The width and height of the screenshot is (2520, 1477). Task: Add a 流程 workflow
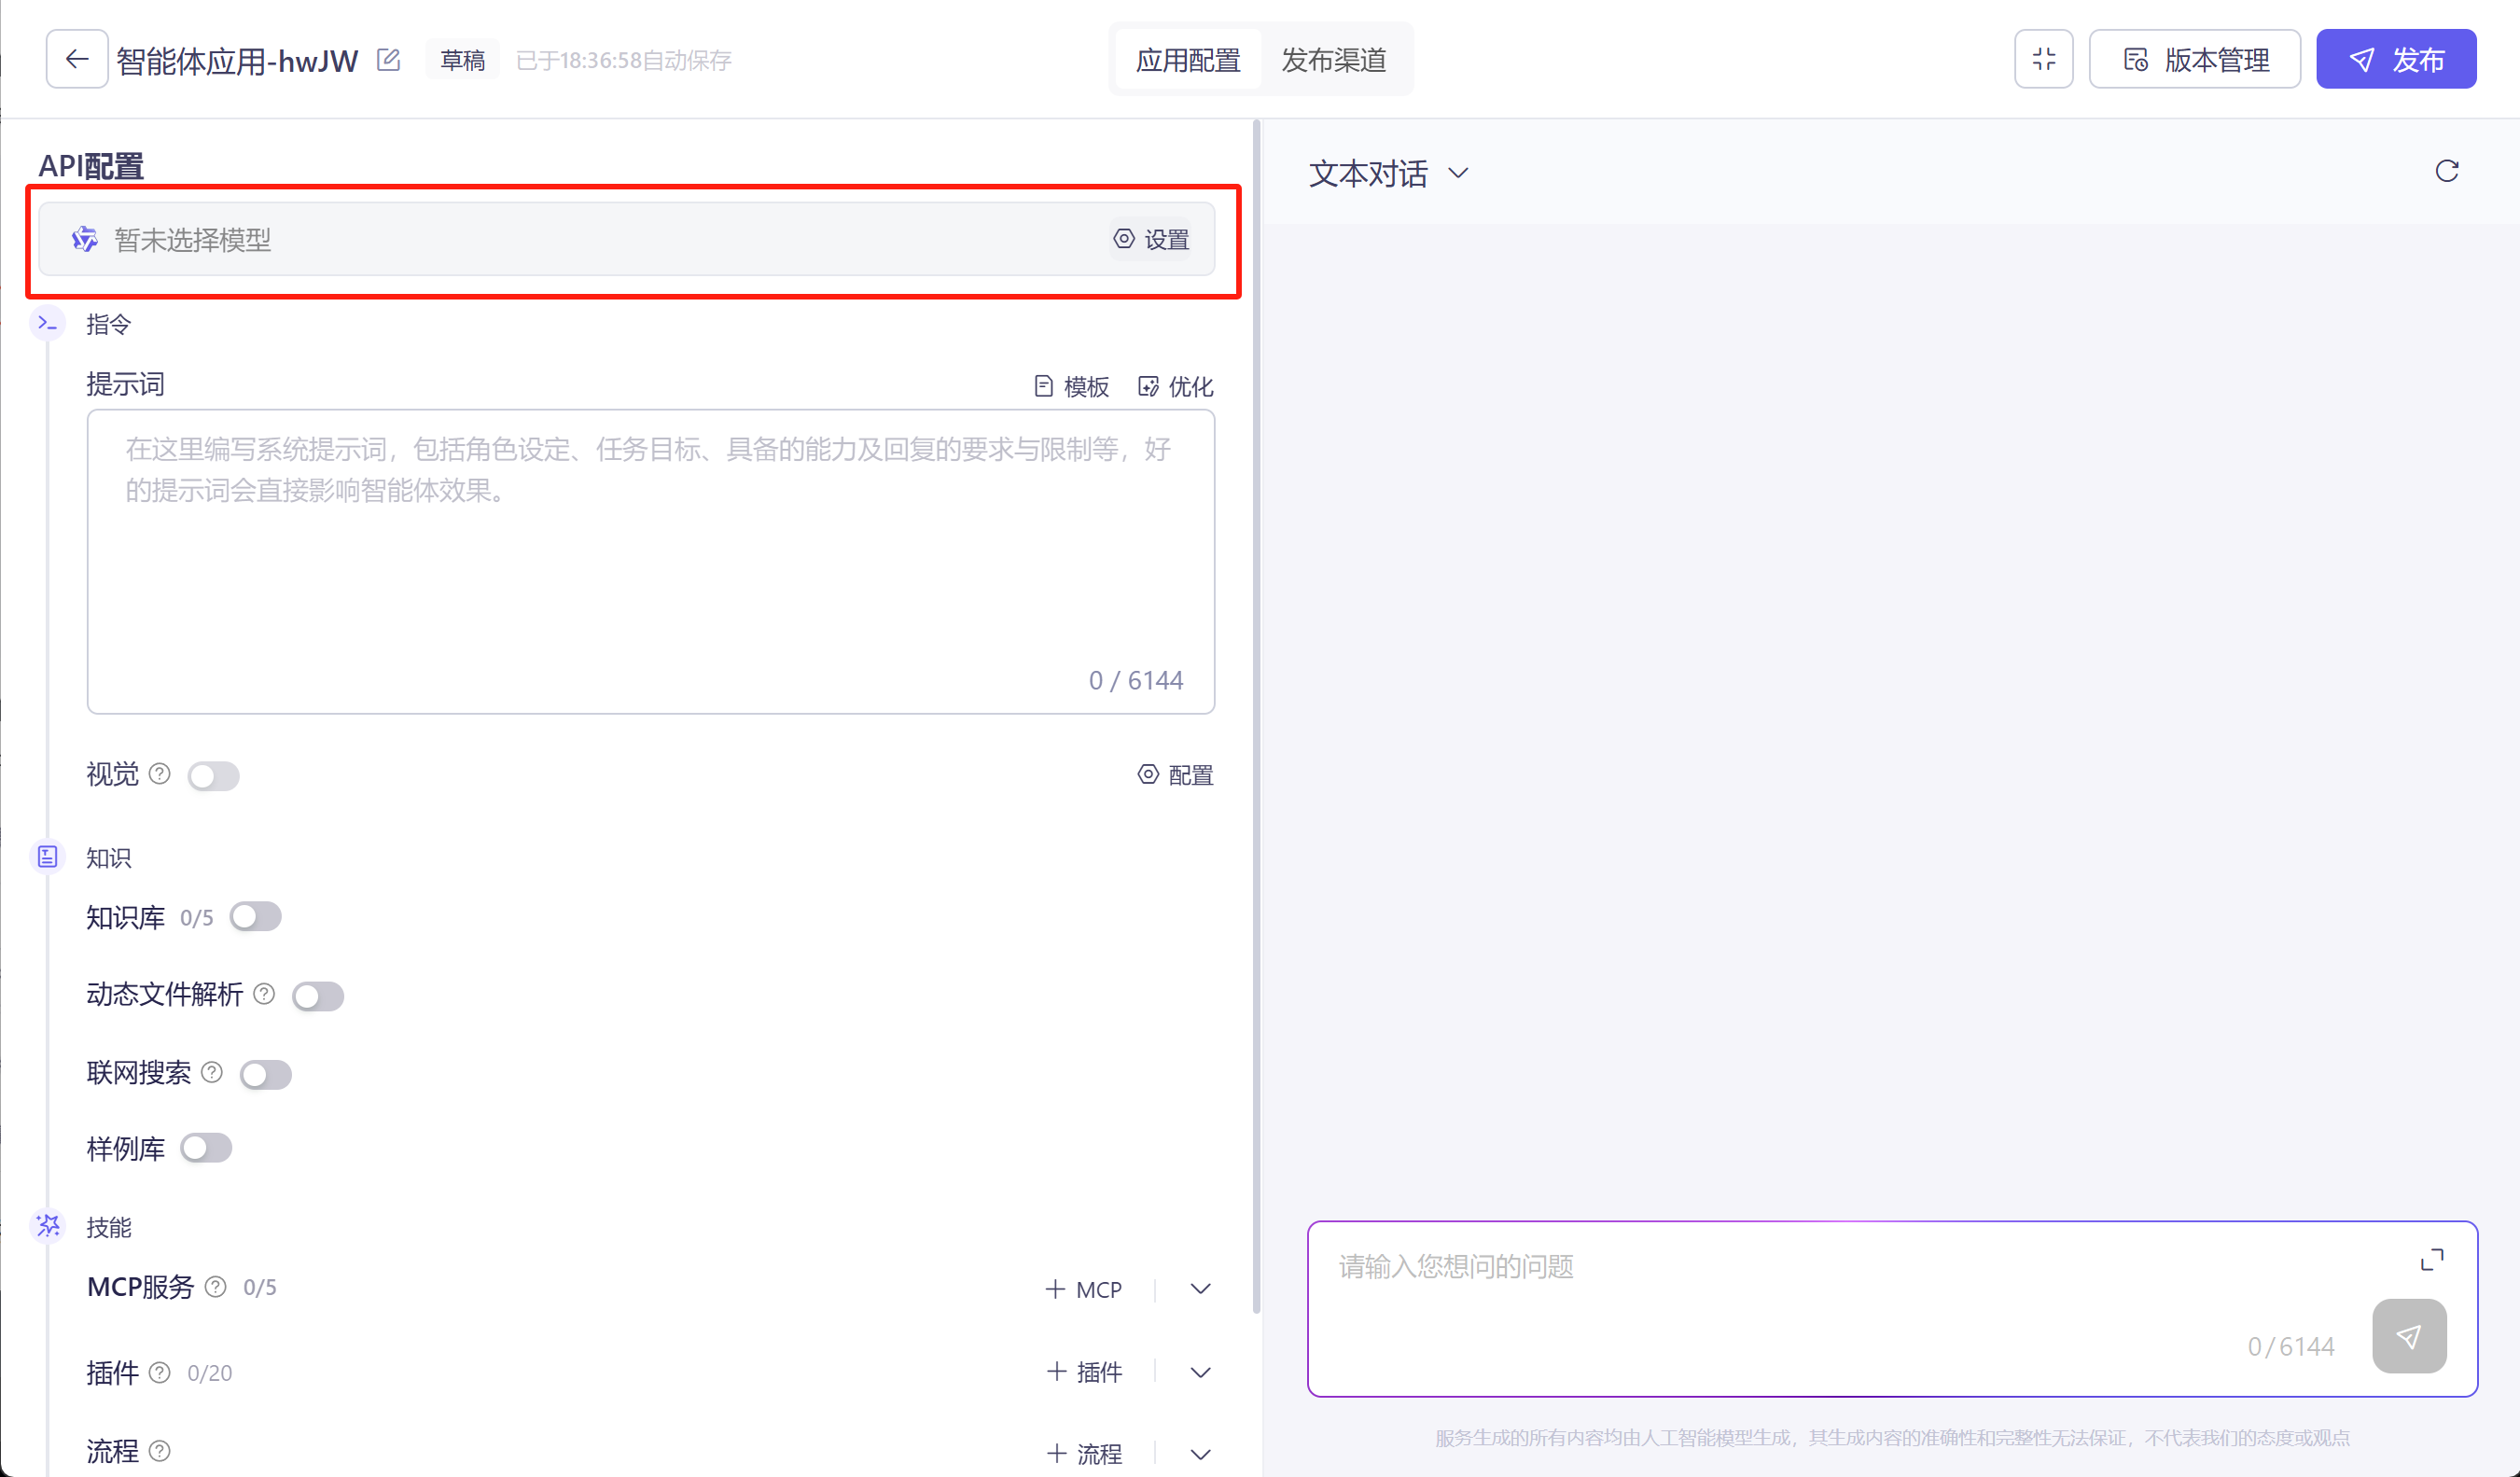click(x=1083, y=1453)
